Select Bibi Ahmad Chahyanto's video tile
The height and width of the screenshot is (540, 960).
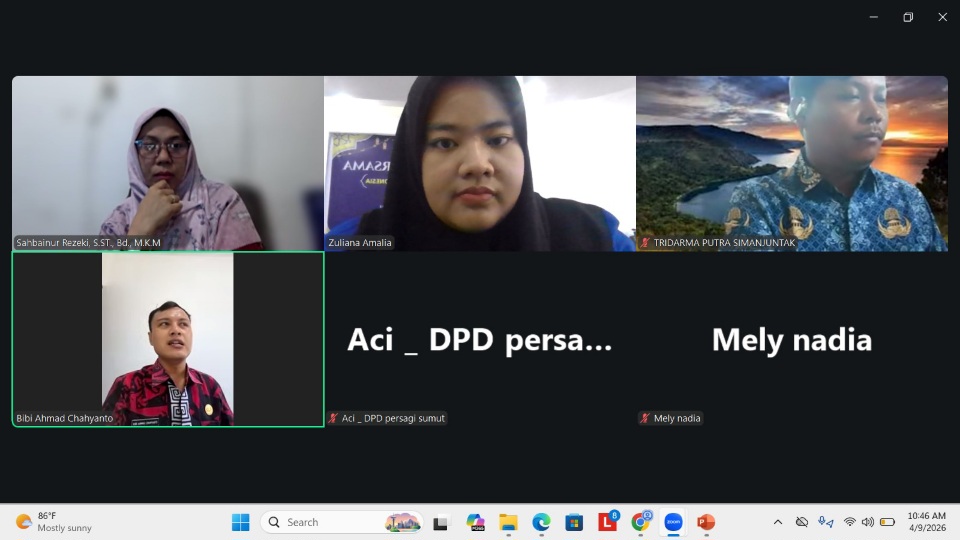(168, 339)
